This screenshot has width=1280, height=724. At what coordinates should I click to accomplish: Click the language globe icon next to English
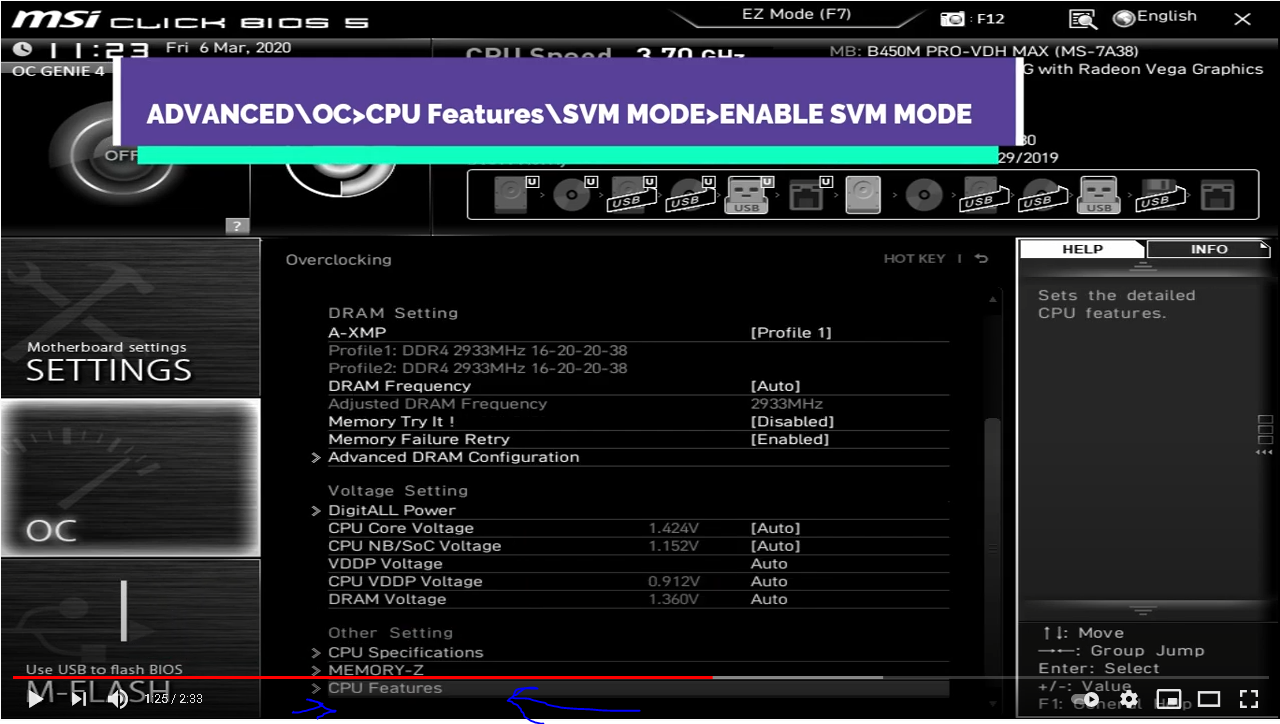1124,18
